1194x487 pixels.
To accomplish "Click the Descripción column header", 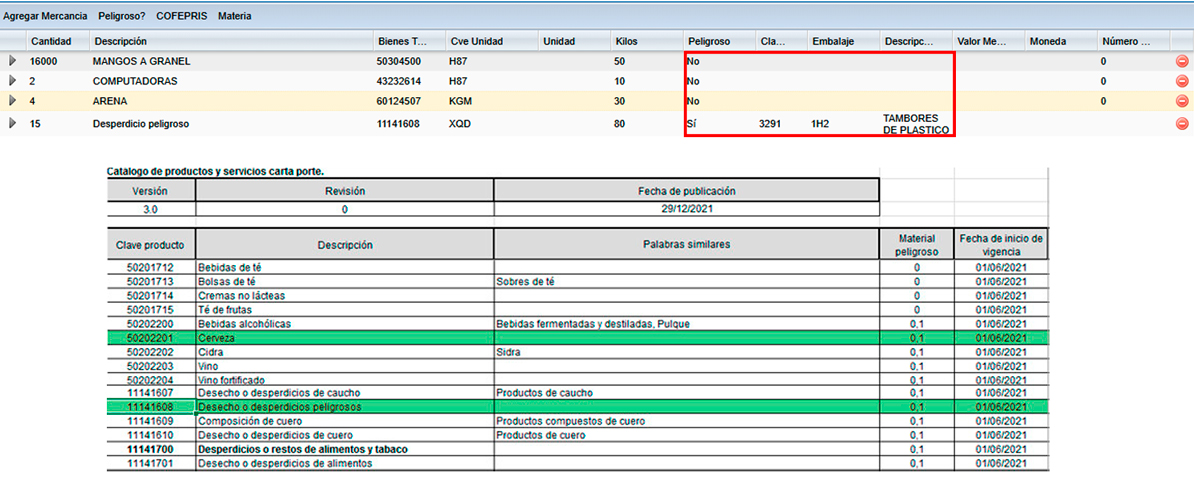I will 121,42.
